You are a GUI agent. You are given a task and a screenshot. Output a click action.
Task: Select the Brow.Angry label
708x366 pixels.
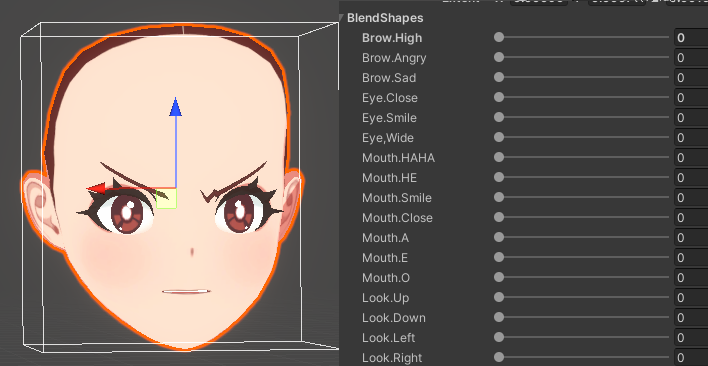coord(394,58)
